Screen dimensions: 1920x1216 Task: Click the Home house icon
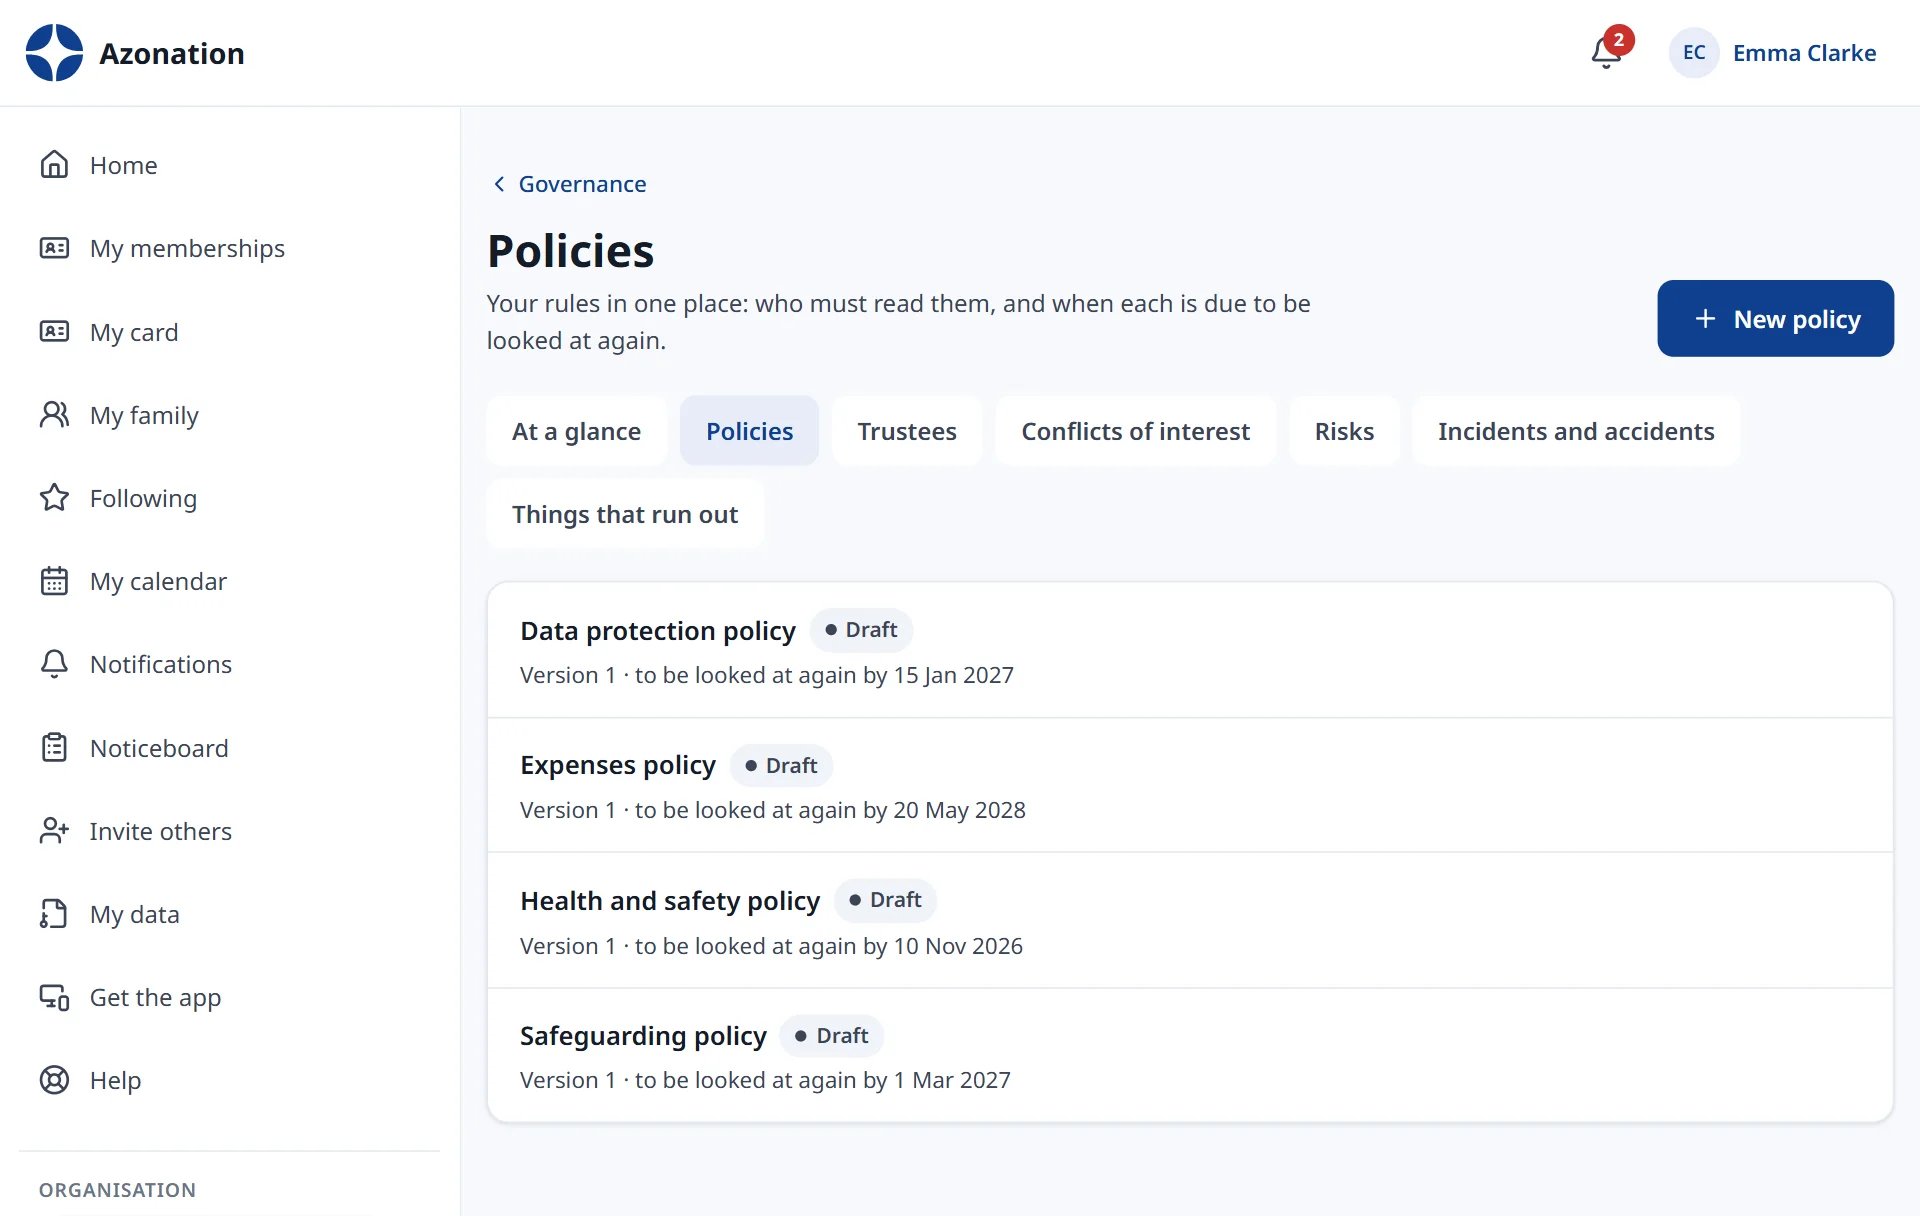point(54,165)
